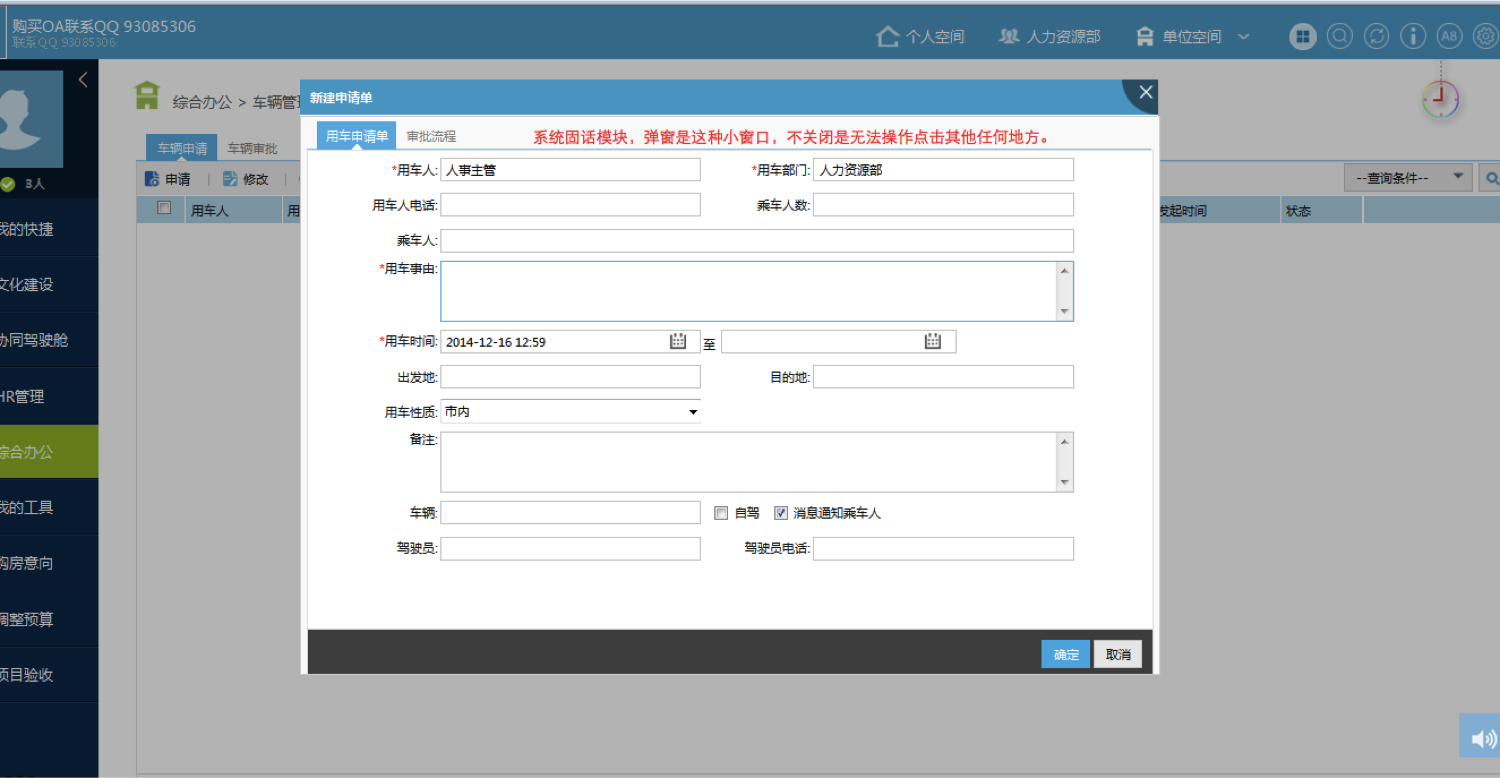Uncheck the 消息通知乘车人 checkbox

coord(781,513)
